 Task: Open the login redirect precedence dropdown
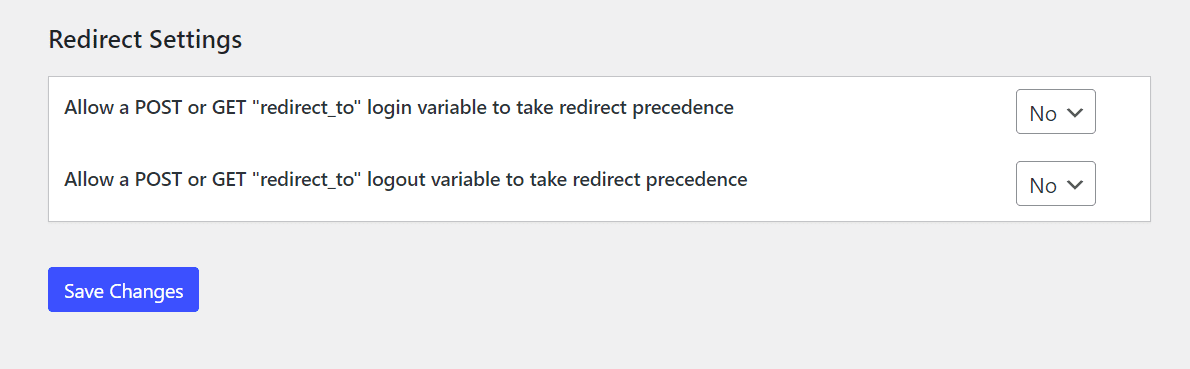coord(1055,112)
